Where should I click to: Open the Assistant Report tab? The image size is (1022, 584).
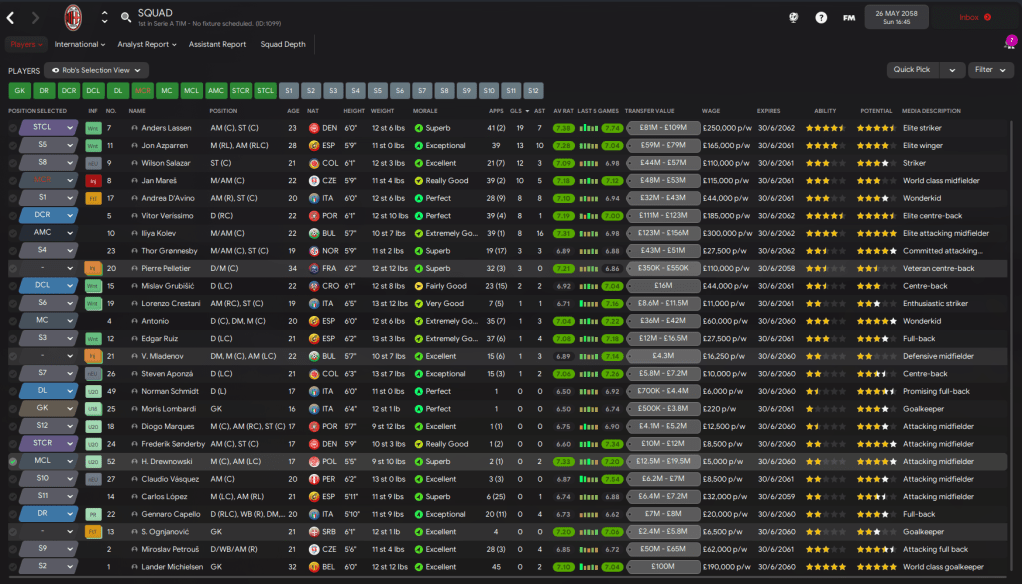coord(217,44)
